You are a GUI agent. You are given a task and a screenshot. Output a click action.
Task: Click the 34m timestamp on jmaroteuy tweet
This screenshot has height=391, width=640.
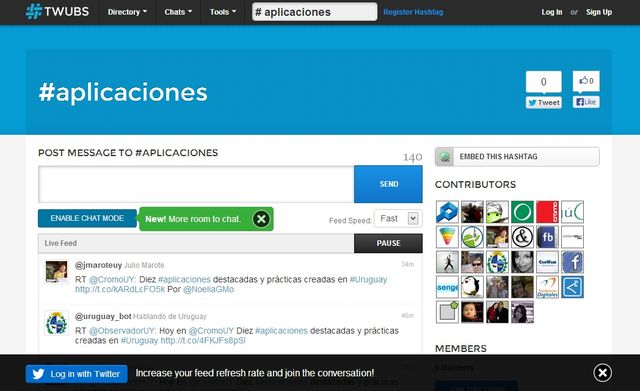407,264
